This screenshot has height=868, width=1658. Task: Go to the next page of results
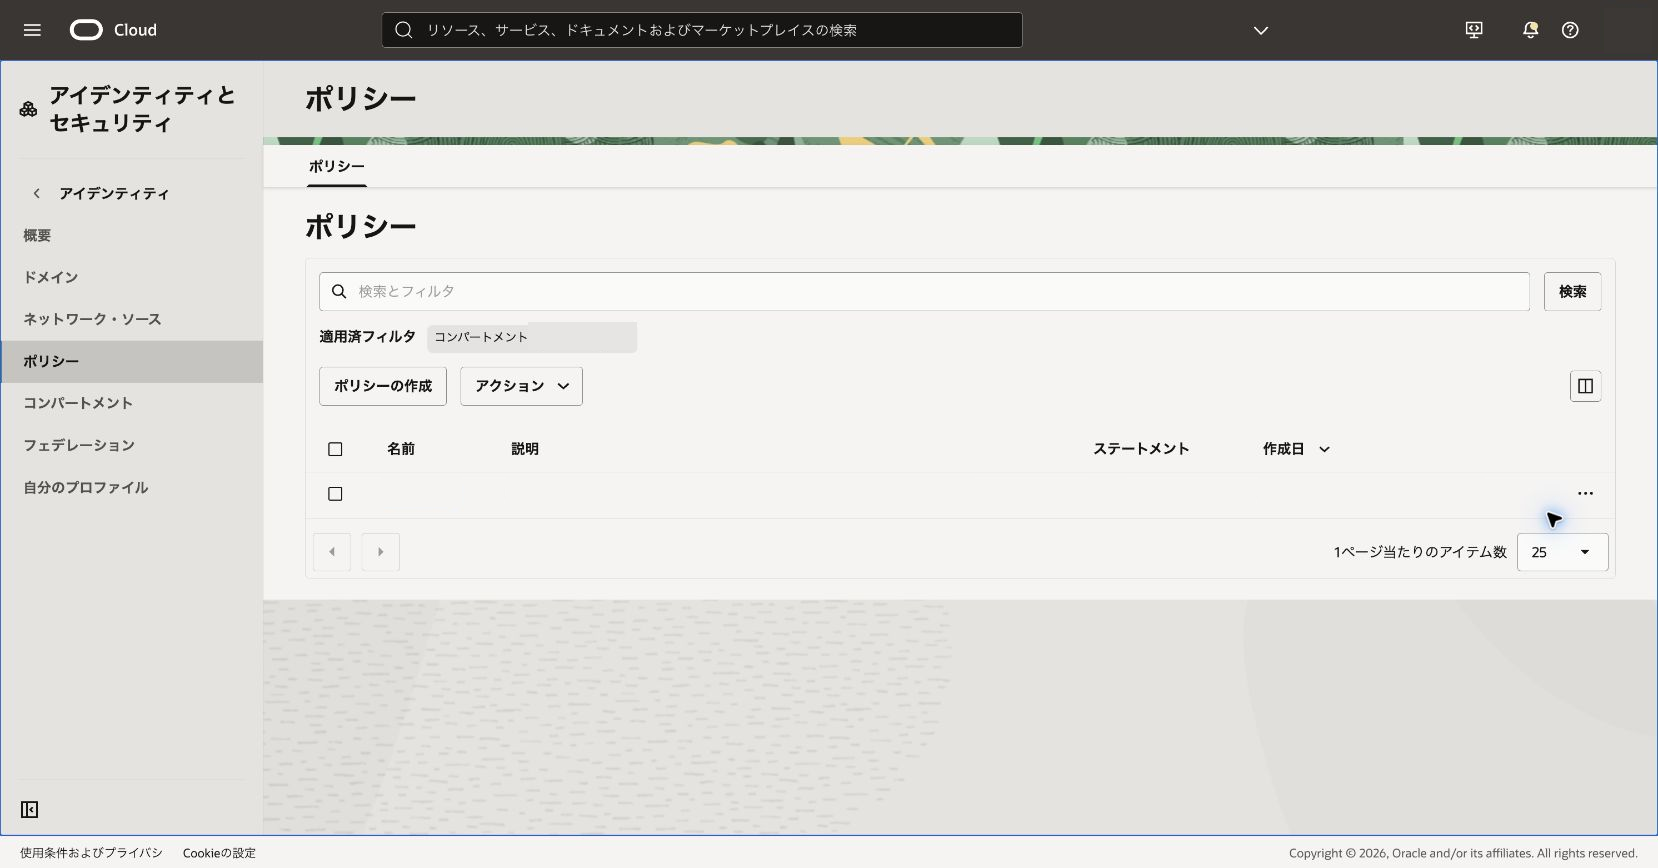pos(380,552)
